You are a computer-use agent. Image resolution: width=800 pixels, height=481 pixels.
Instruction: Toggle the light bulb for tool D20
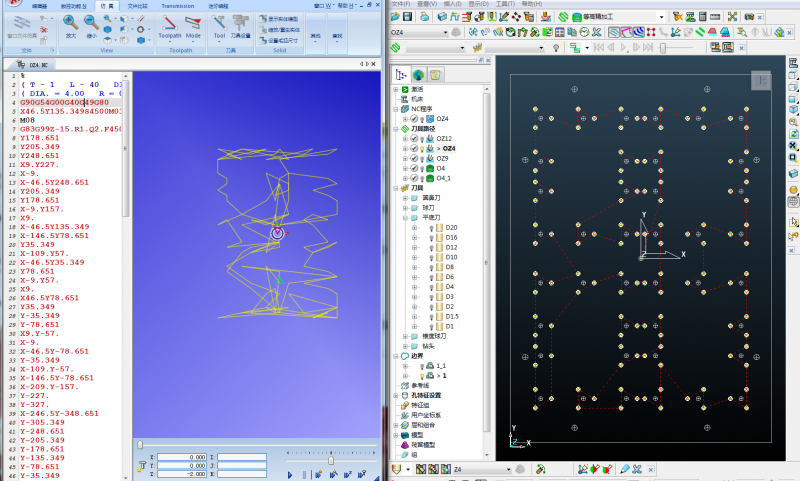pos(431,227)
